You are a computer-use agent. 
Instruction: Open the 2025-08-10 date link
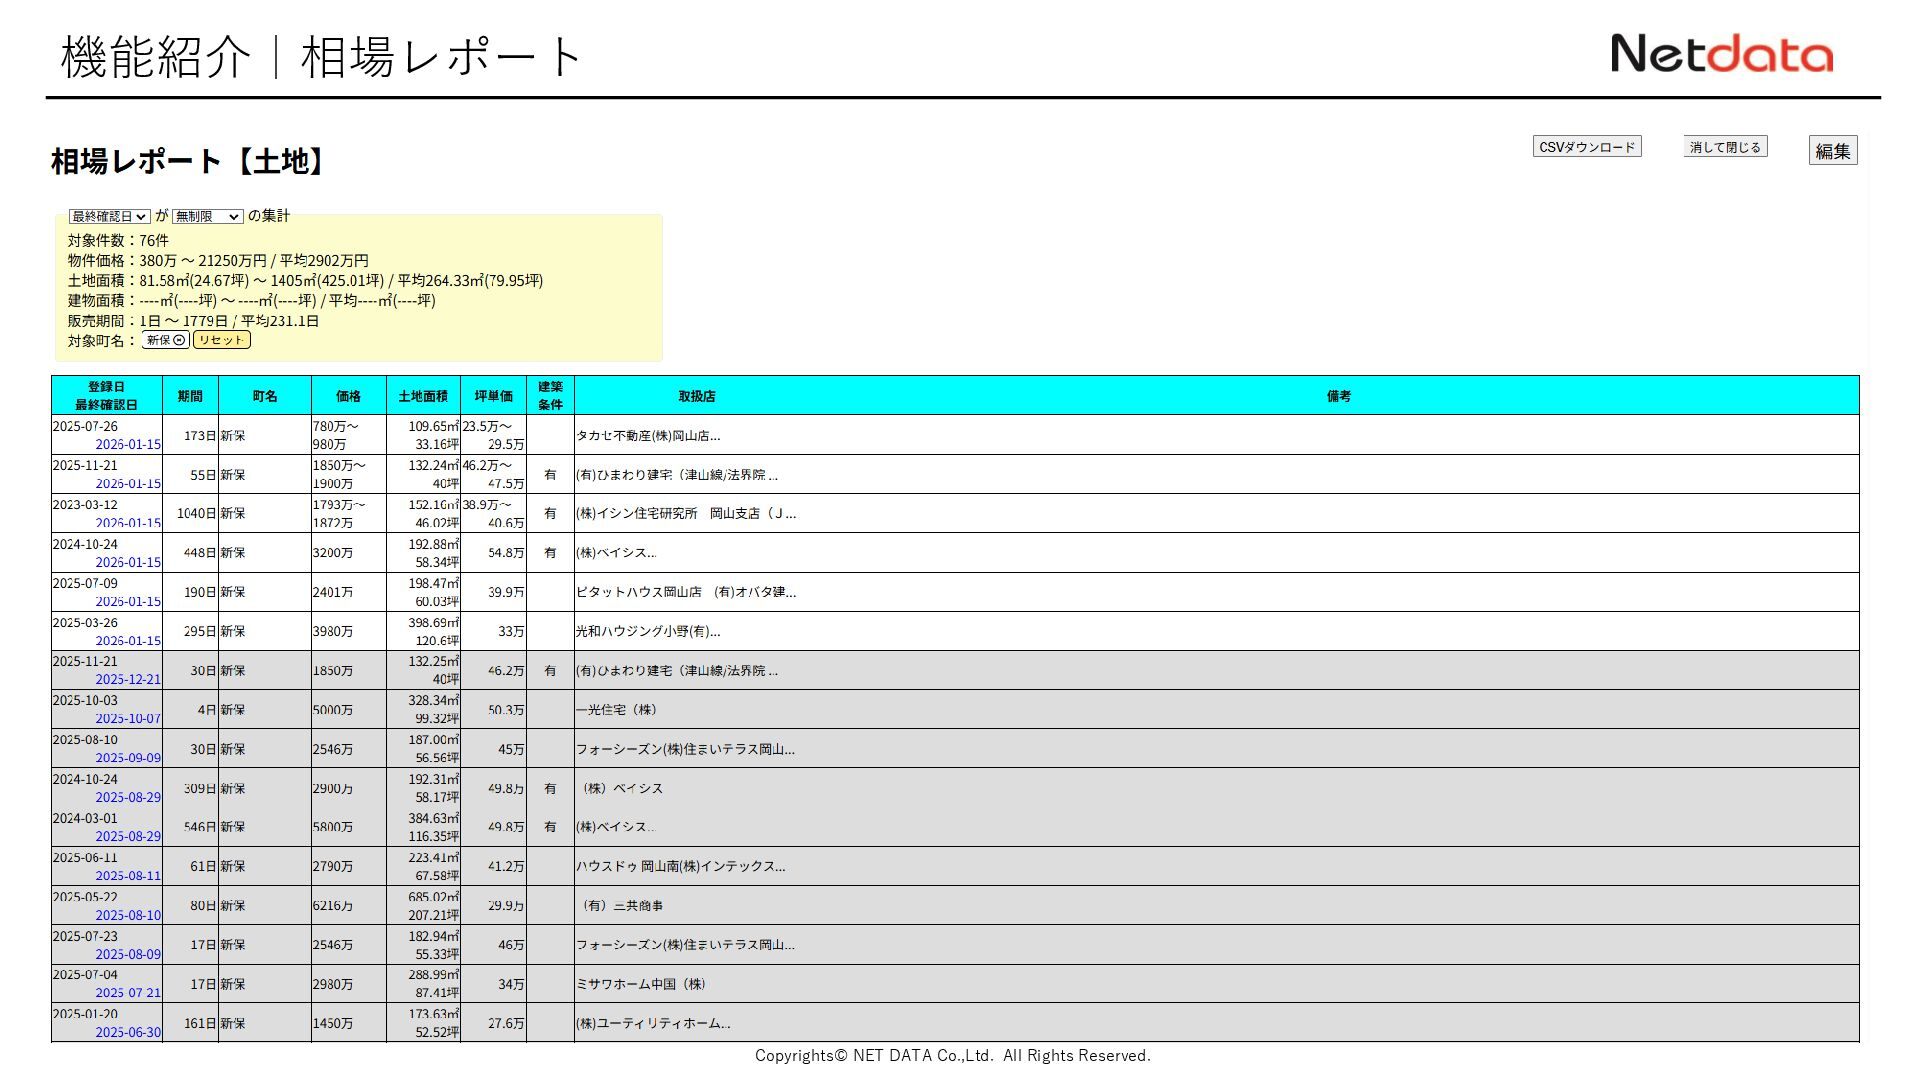tap(128, 916)
